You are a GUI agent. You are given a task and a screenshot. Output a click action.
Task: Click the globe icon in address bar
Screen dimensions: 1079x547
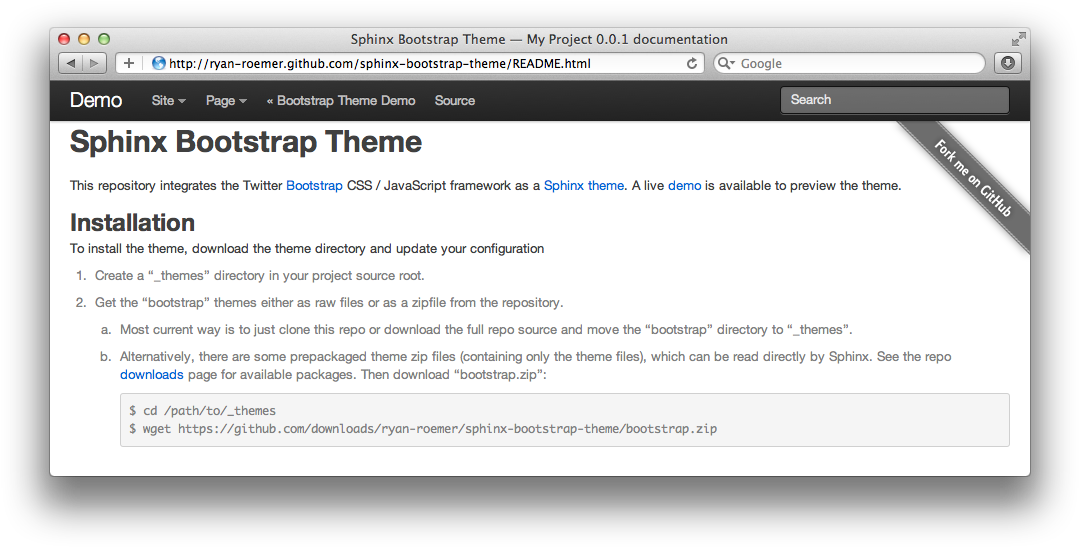[x=158, y=63]
